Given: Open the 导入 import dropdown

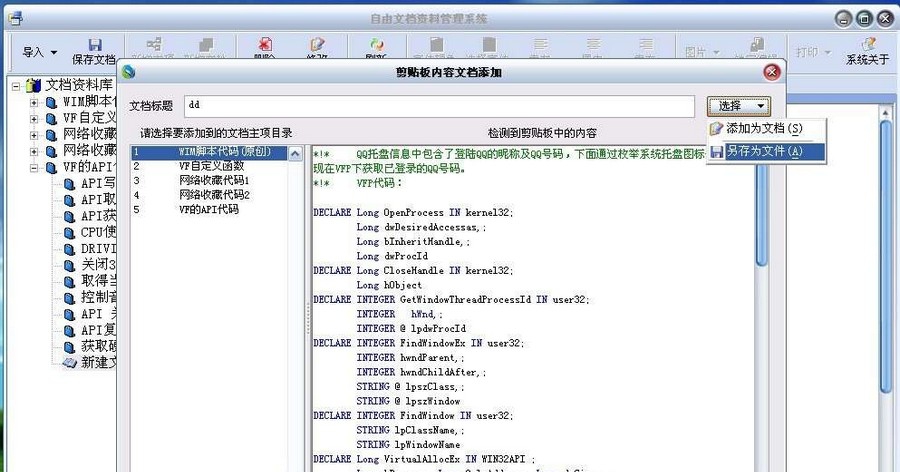Looking at the screenshot, I should click(x=40, y=52).
